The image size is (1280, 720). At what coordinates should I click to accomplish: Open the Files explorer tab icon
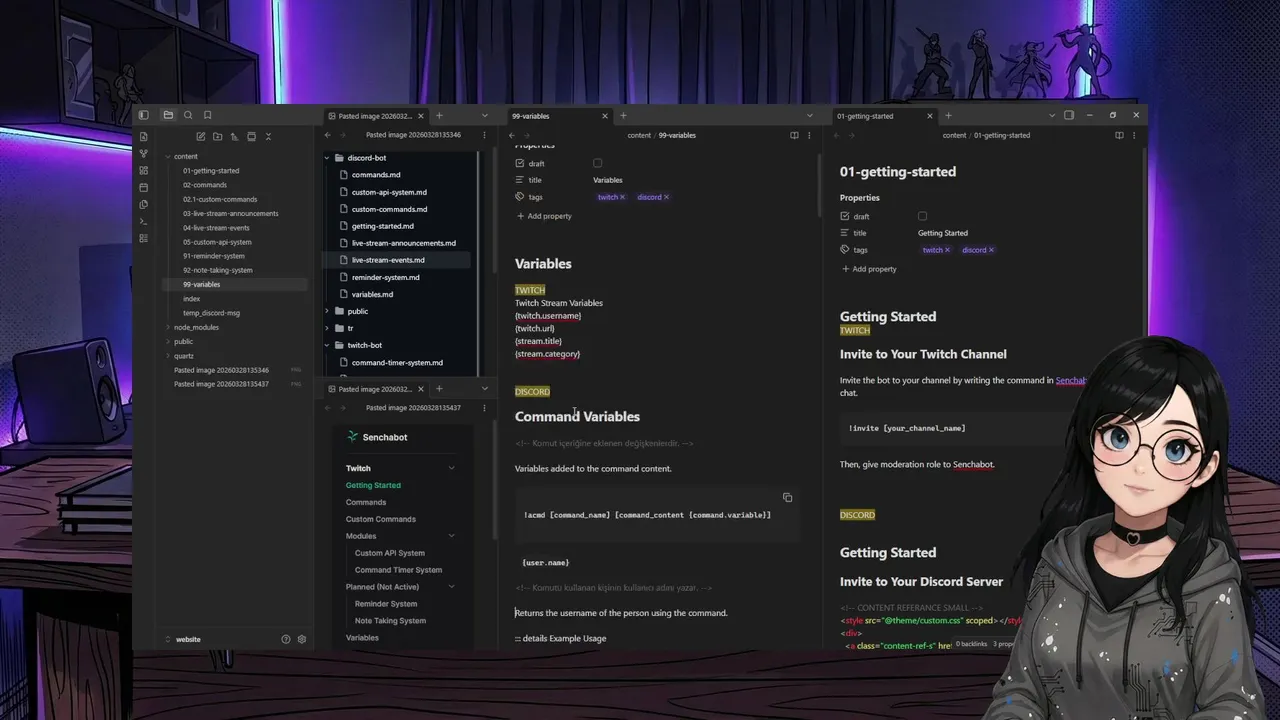pyautogui.click(x=168, y=115)
